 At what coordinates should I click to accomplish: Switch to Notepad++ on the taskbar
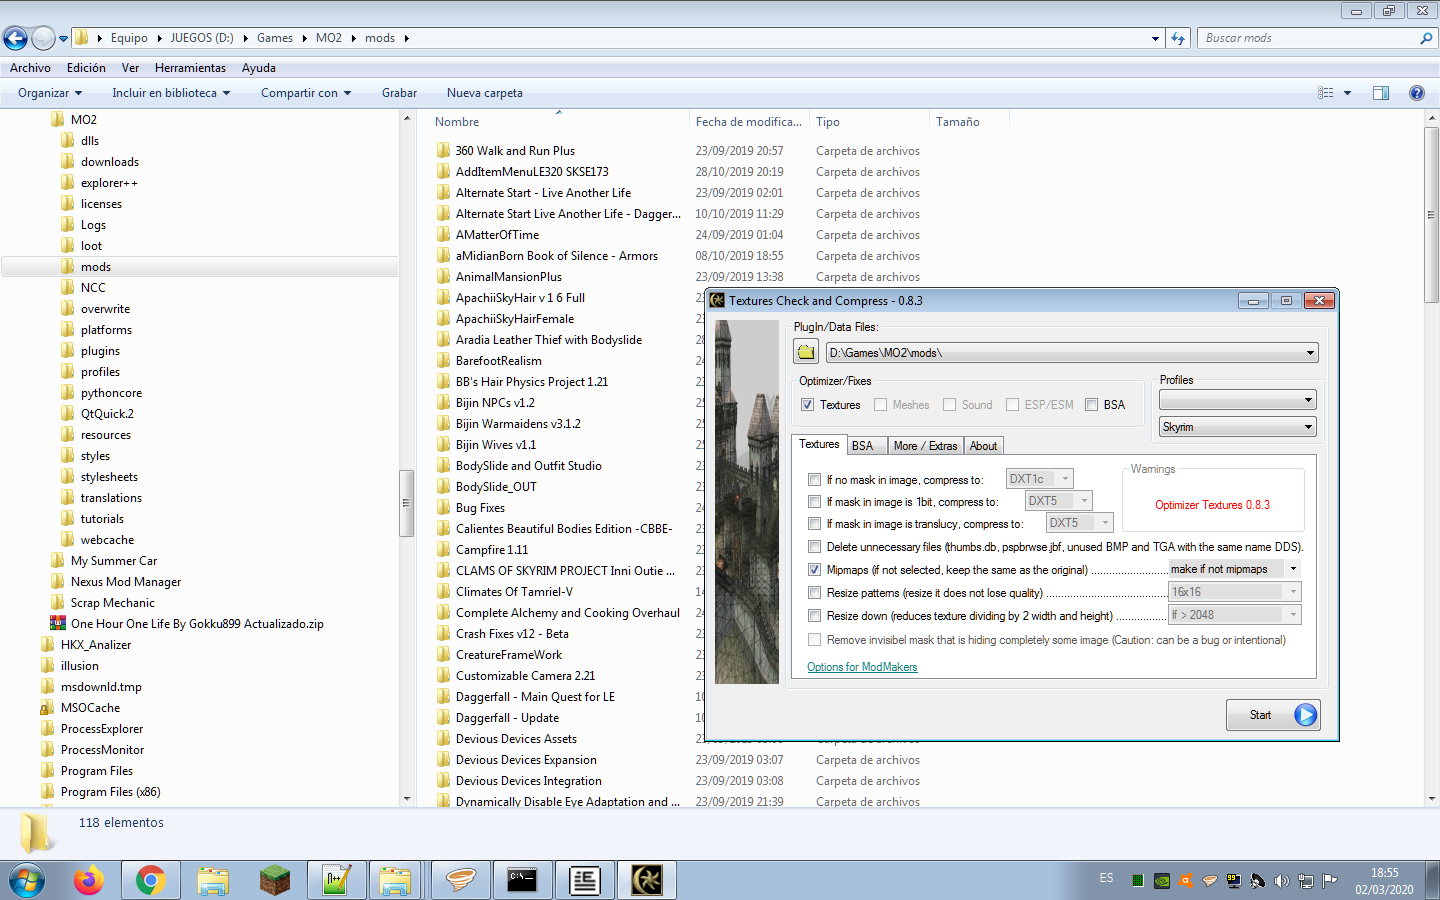point(336,880)
